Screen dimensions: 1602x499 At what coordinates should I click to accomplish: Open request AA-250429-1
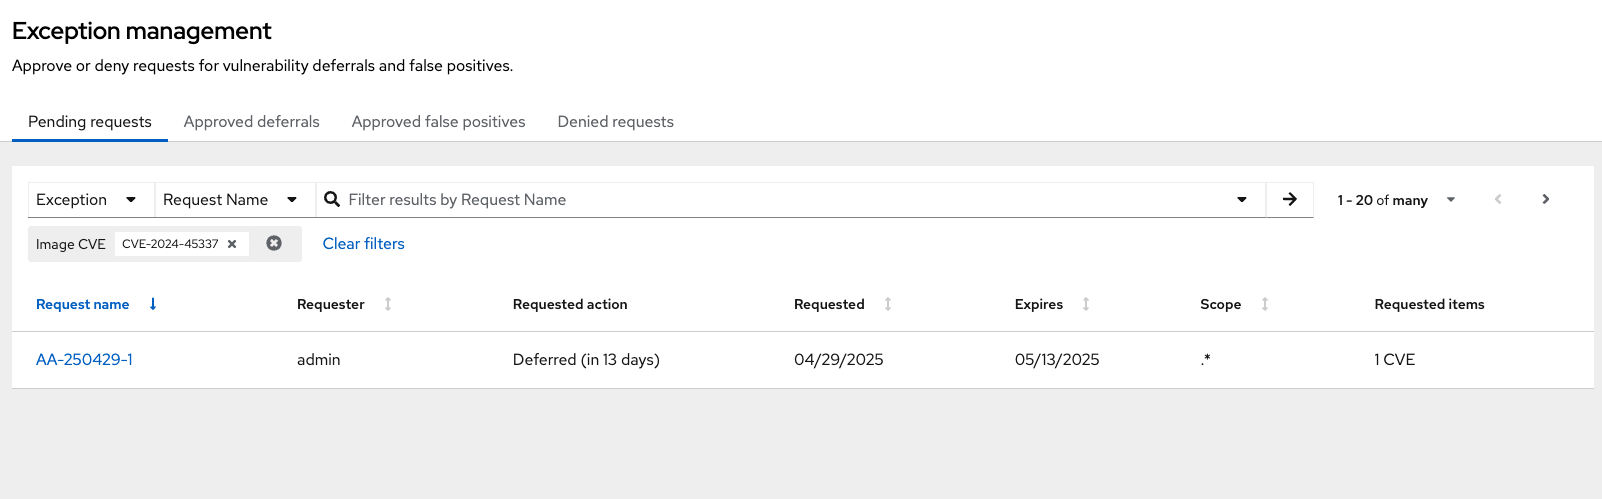click(x=84, y=360)
